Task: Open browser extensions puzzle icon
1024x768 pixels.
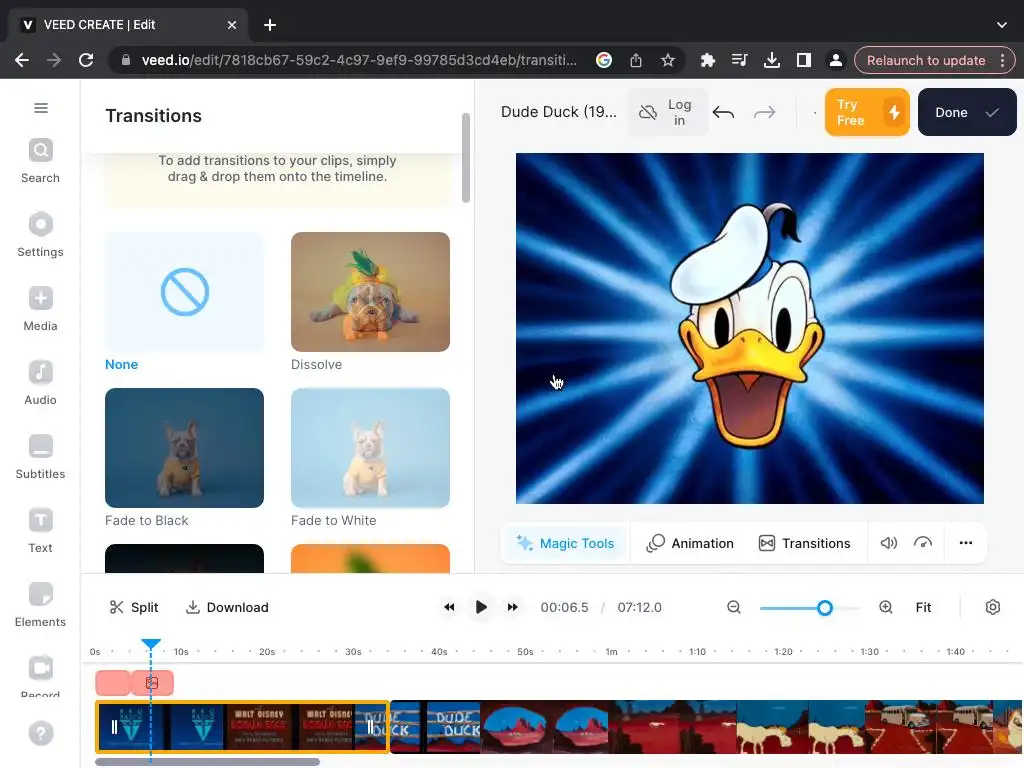Action: click(x=707, y=60)
